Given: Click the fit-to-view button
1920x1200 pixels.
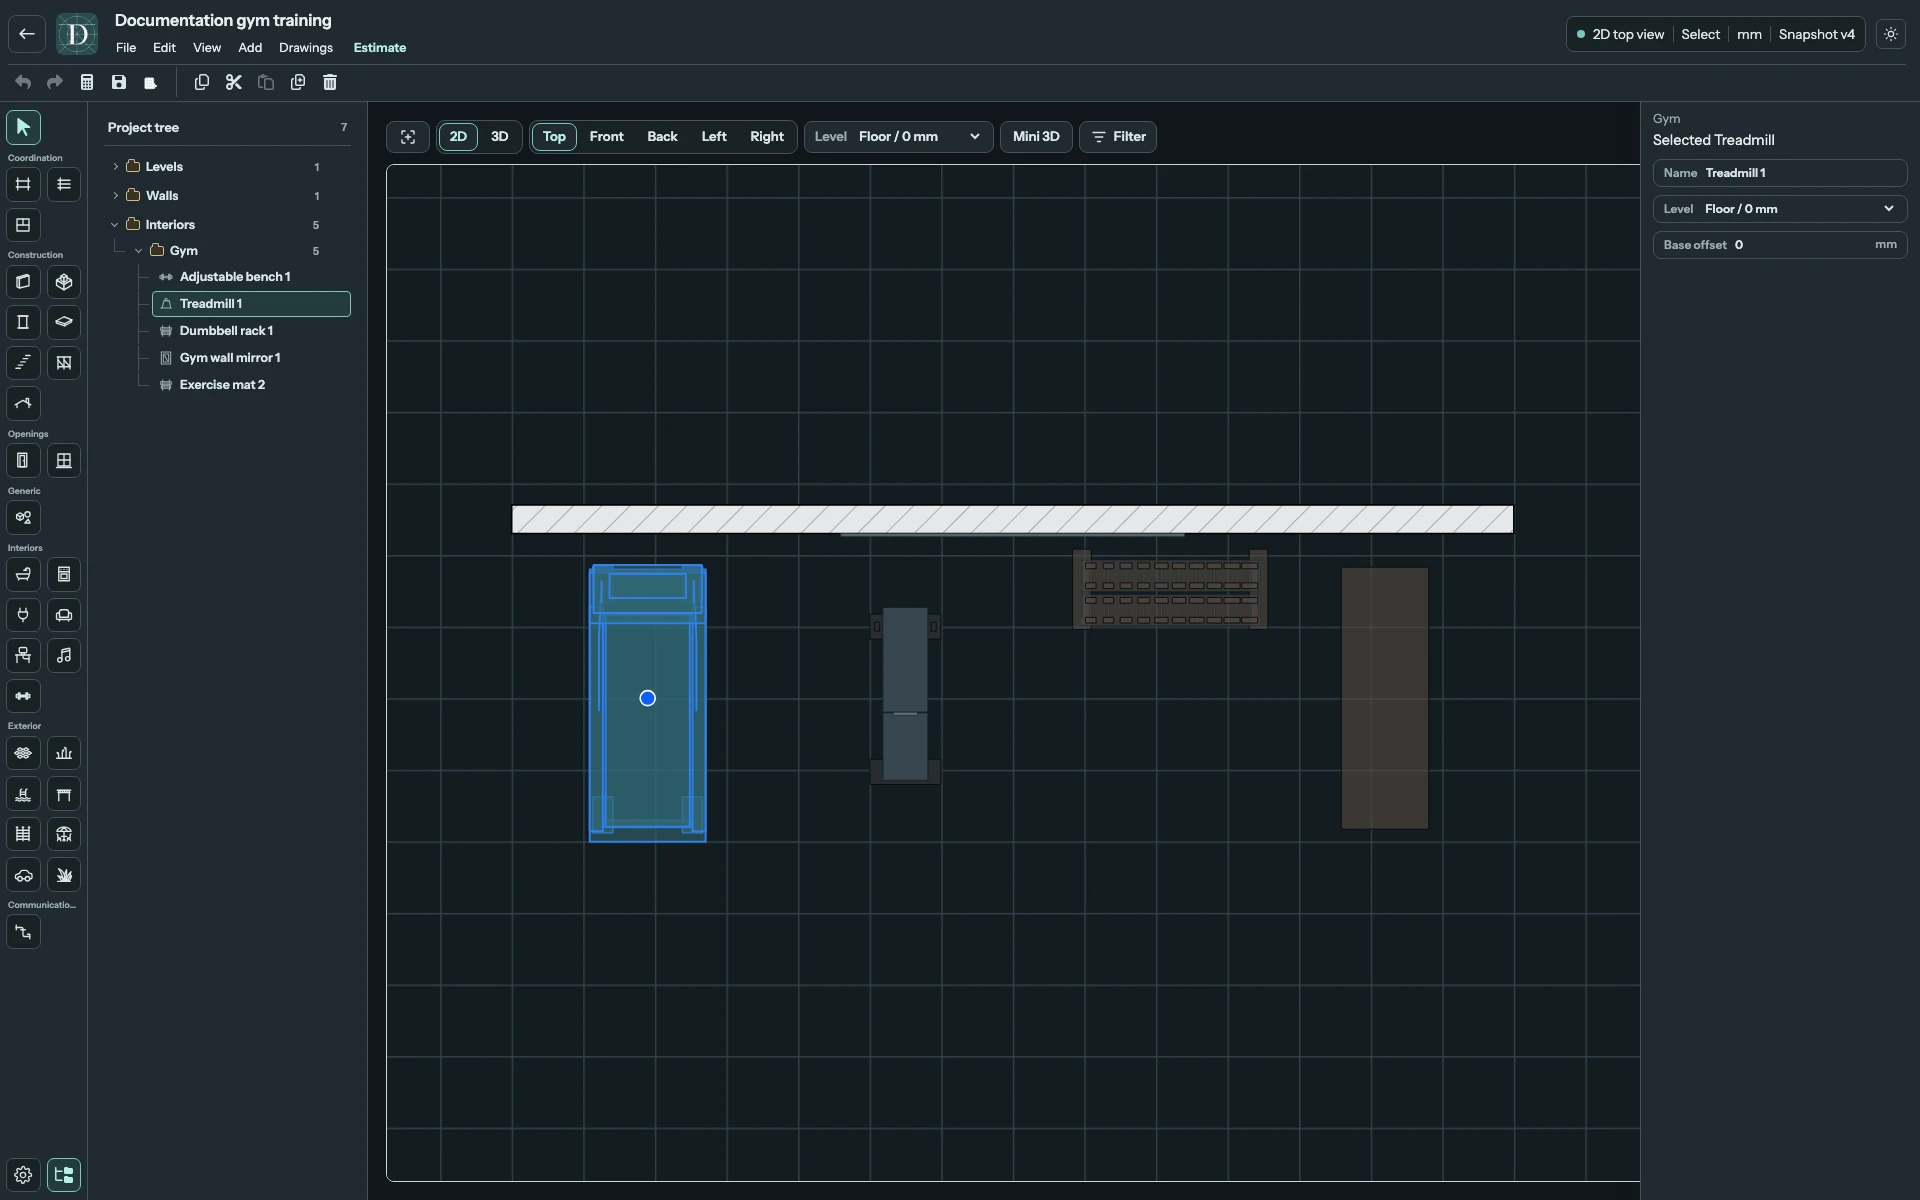Looking at the screenshot, I should pos(408,137).
